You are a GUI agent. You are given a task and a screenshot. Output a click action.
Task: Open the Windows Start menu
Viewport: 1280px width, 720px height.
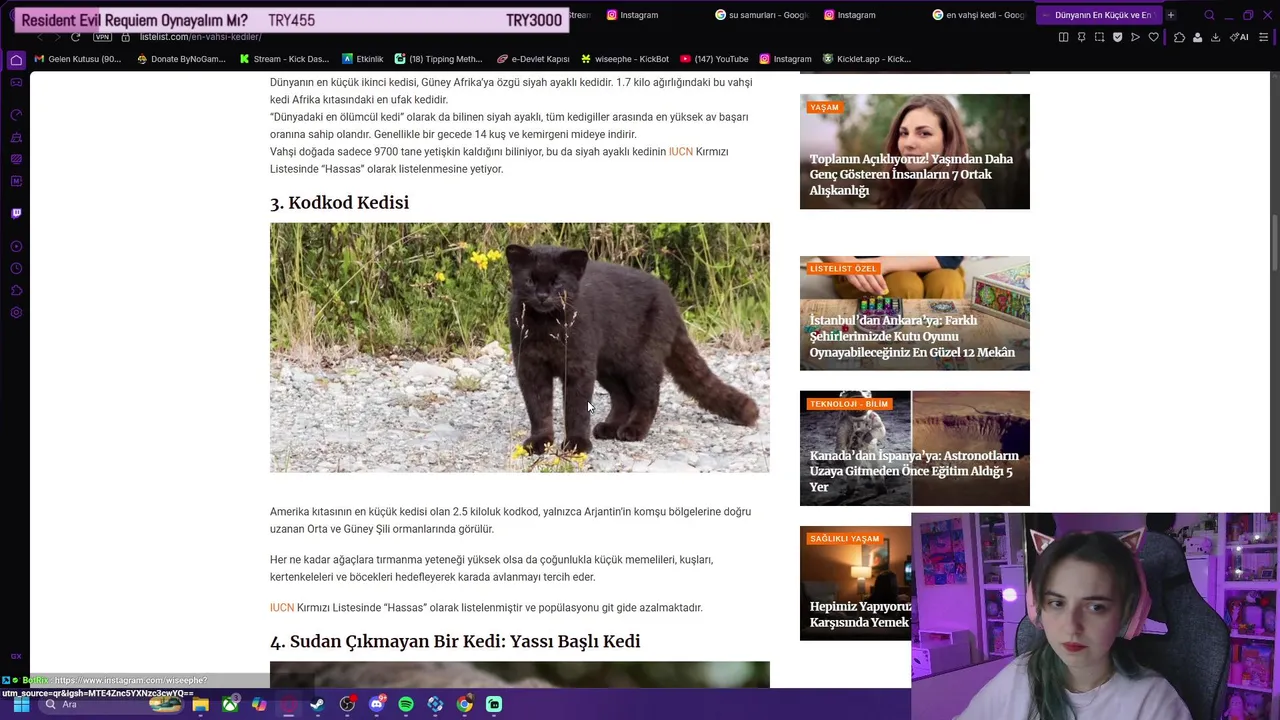21,704
